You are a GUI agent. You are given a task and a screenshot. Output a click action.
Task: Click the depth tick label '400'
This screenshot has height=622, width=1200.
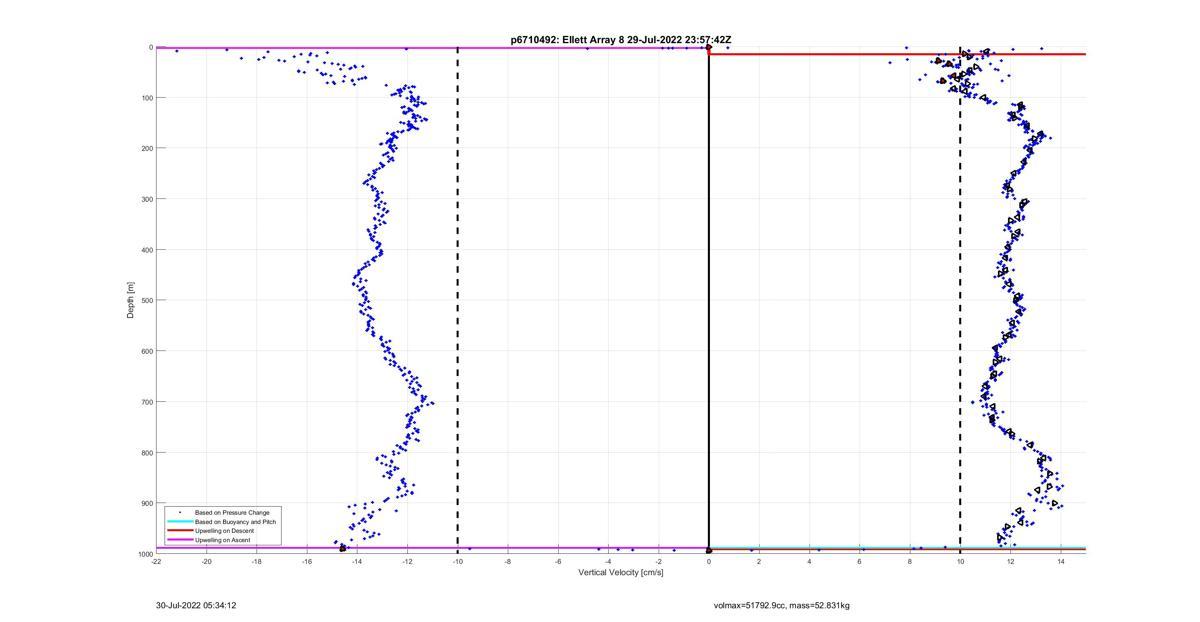tap(146, 250)
